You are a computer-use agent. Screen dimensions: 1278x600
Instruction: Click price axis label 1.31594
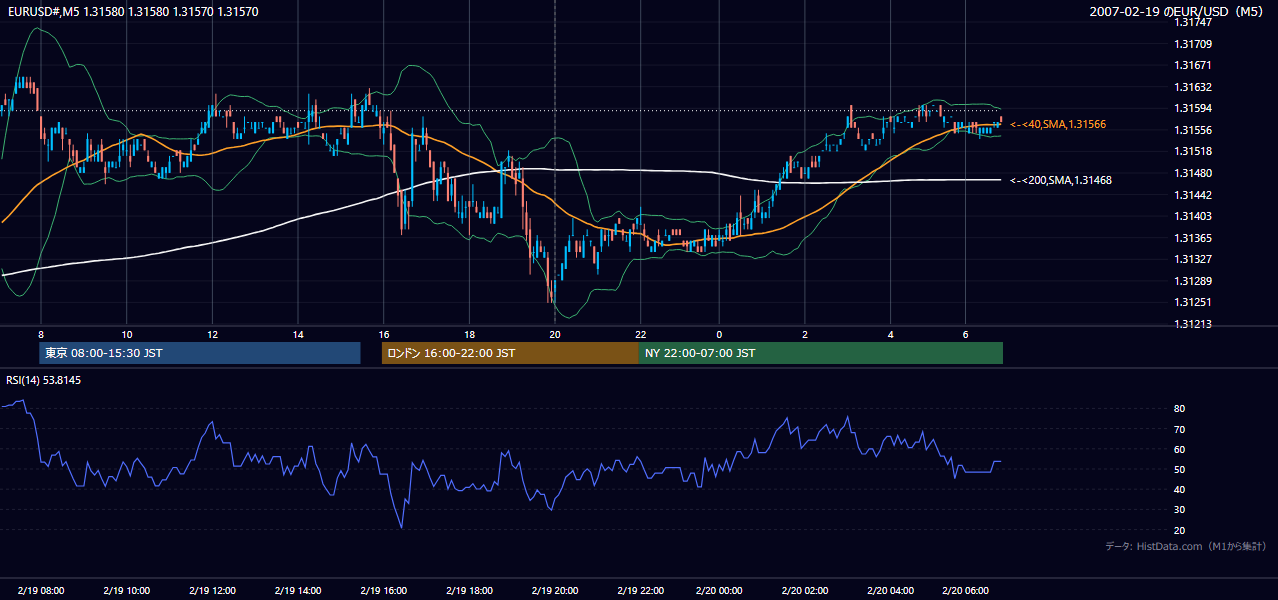click(x=1194, y=108)
